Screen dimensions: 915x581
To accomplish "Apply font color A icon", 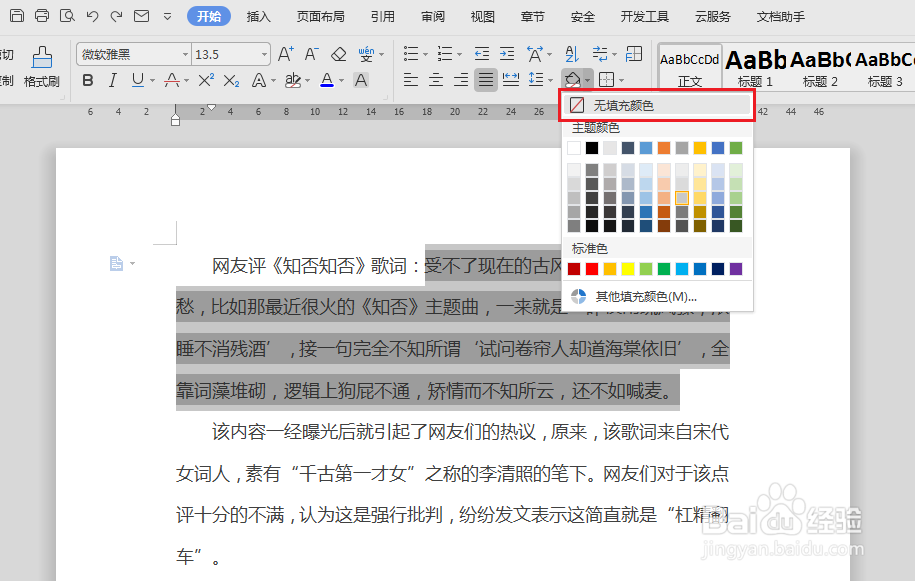I will [327, 80].
